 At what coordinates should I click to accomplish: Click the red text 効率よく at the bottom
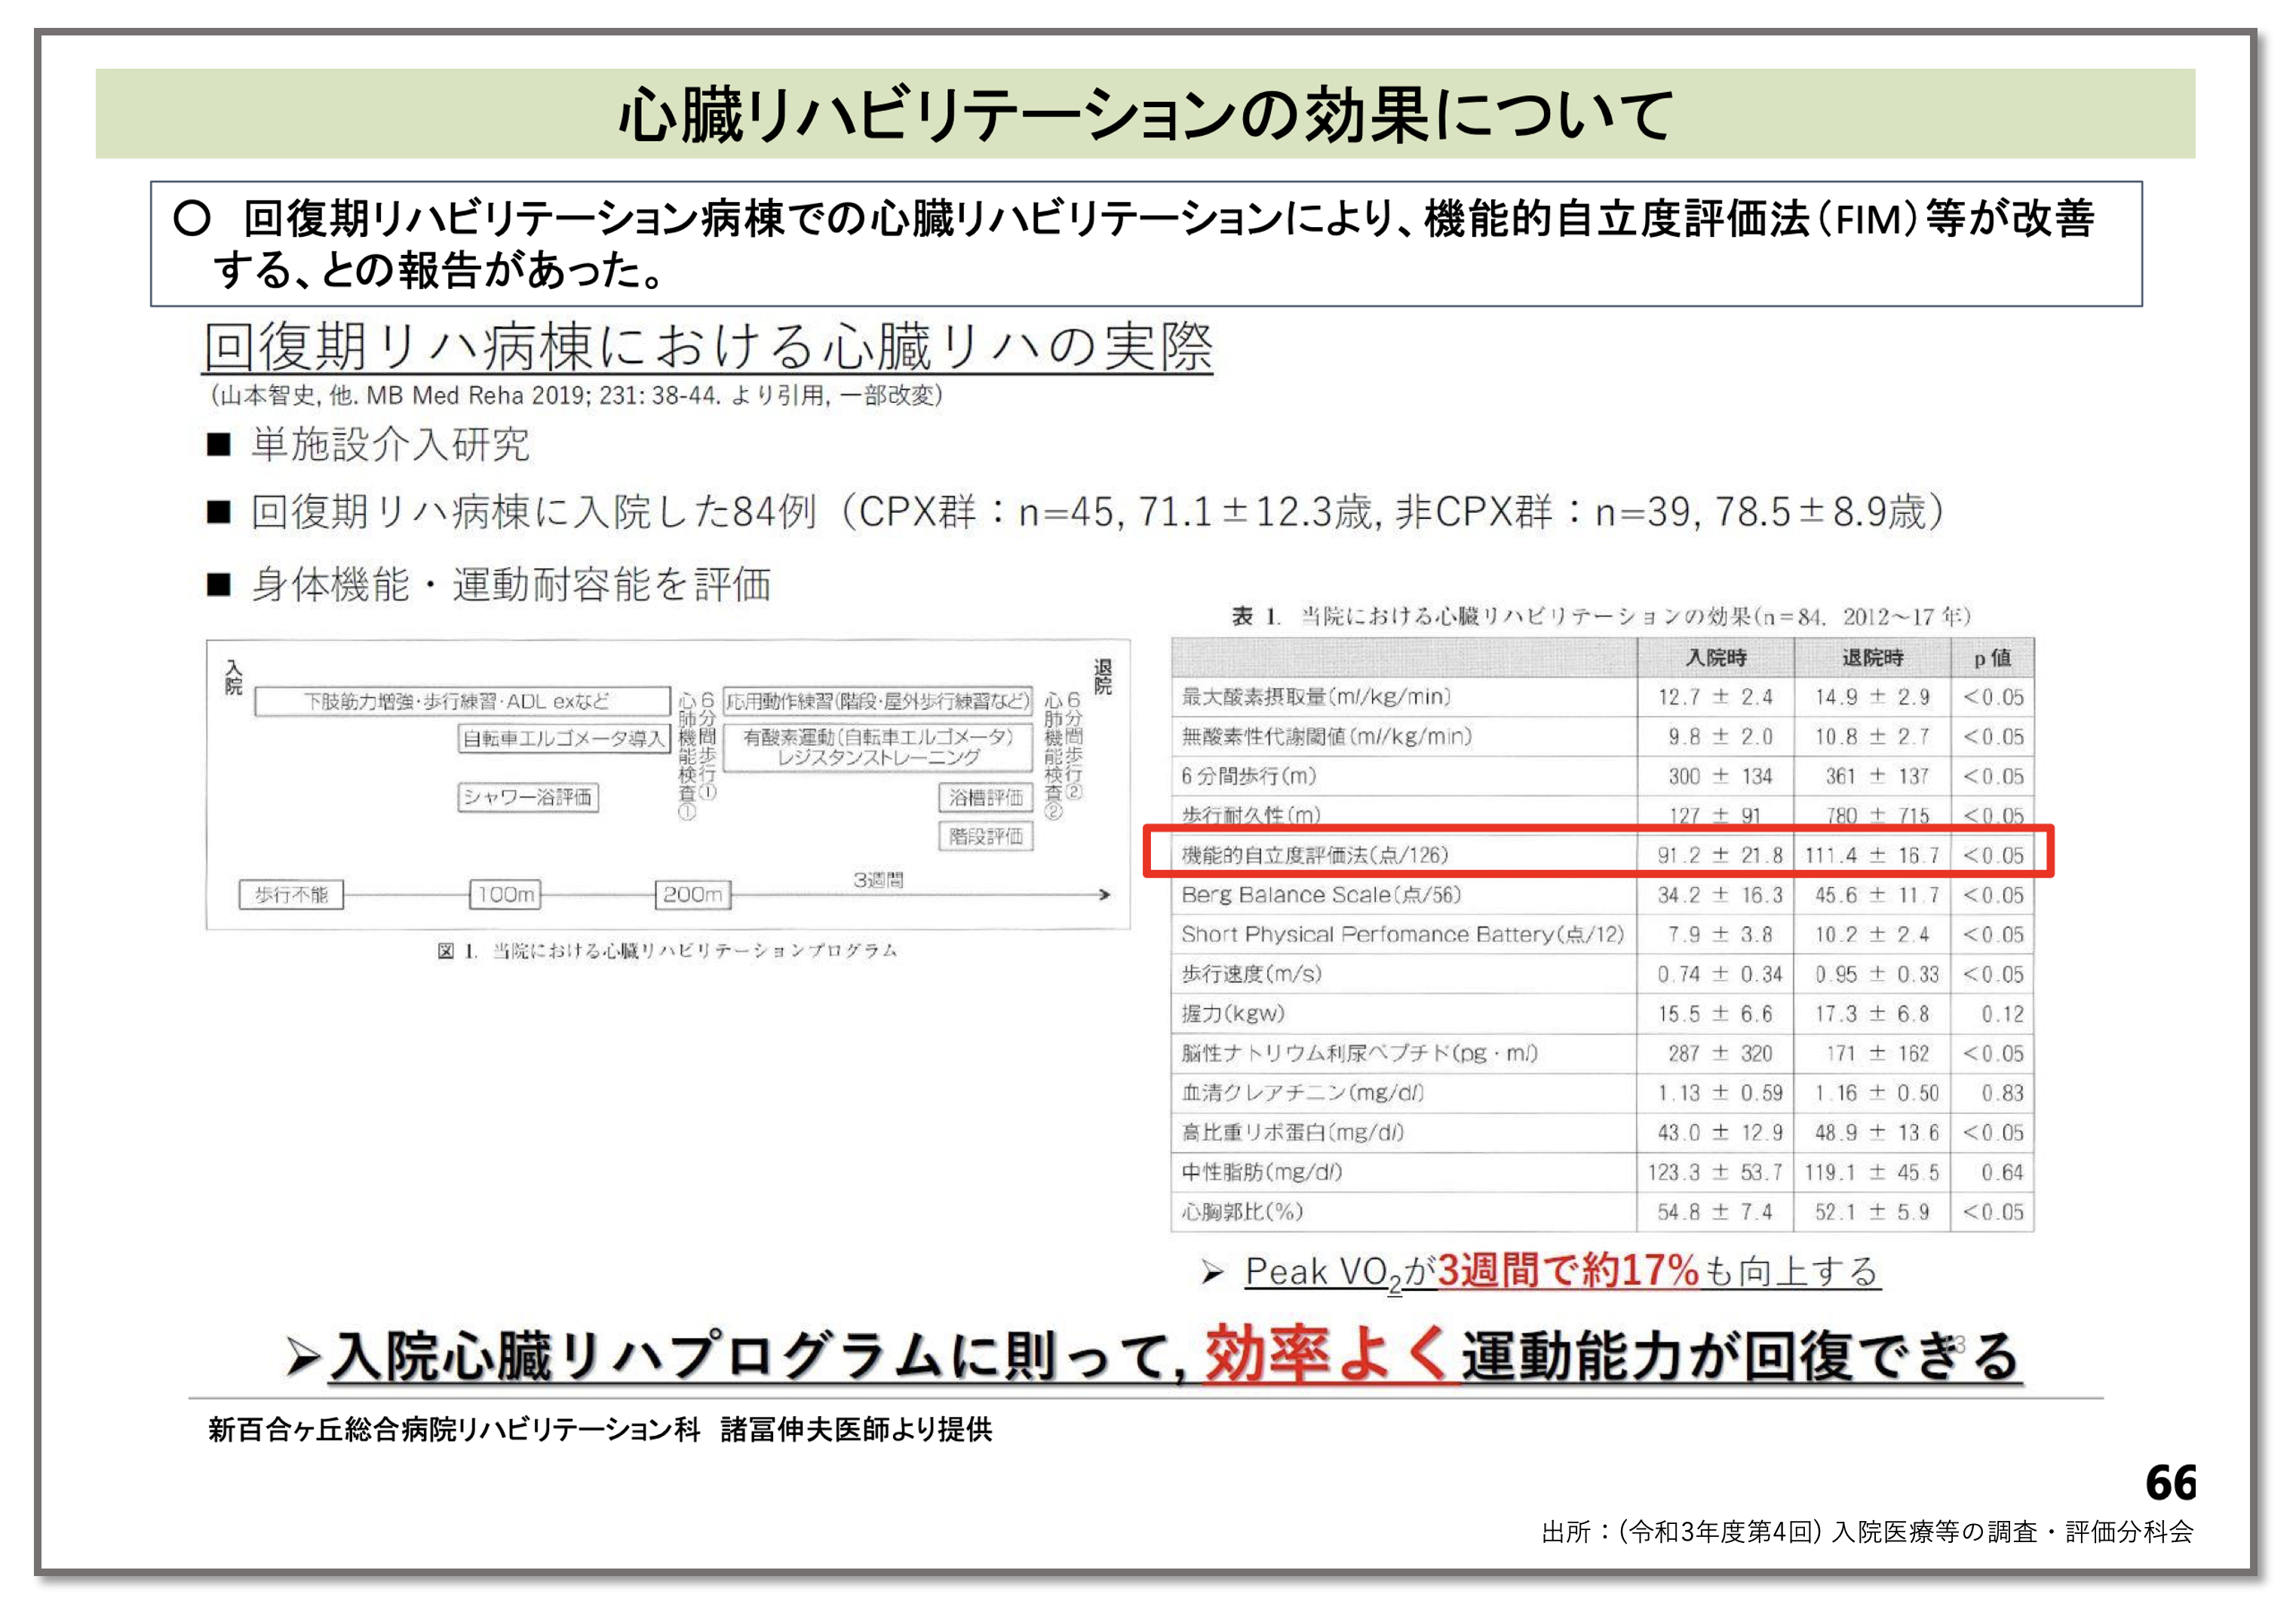(1325, 1355)
